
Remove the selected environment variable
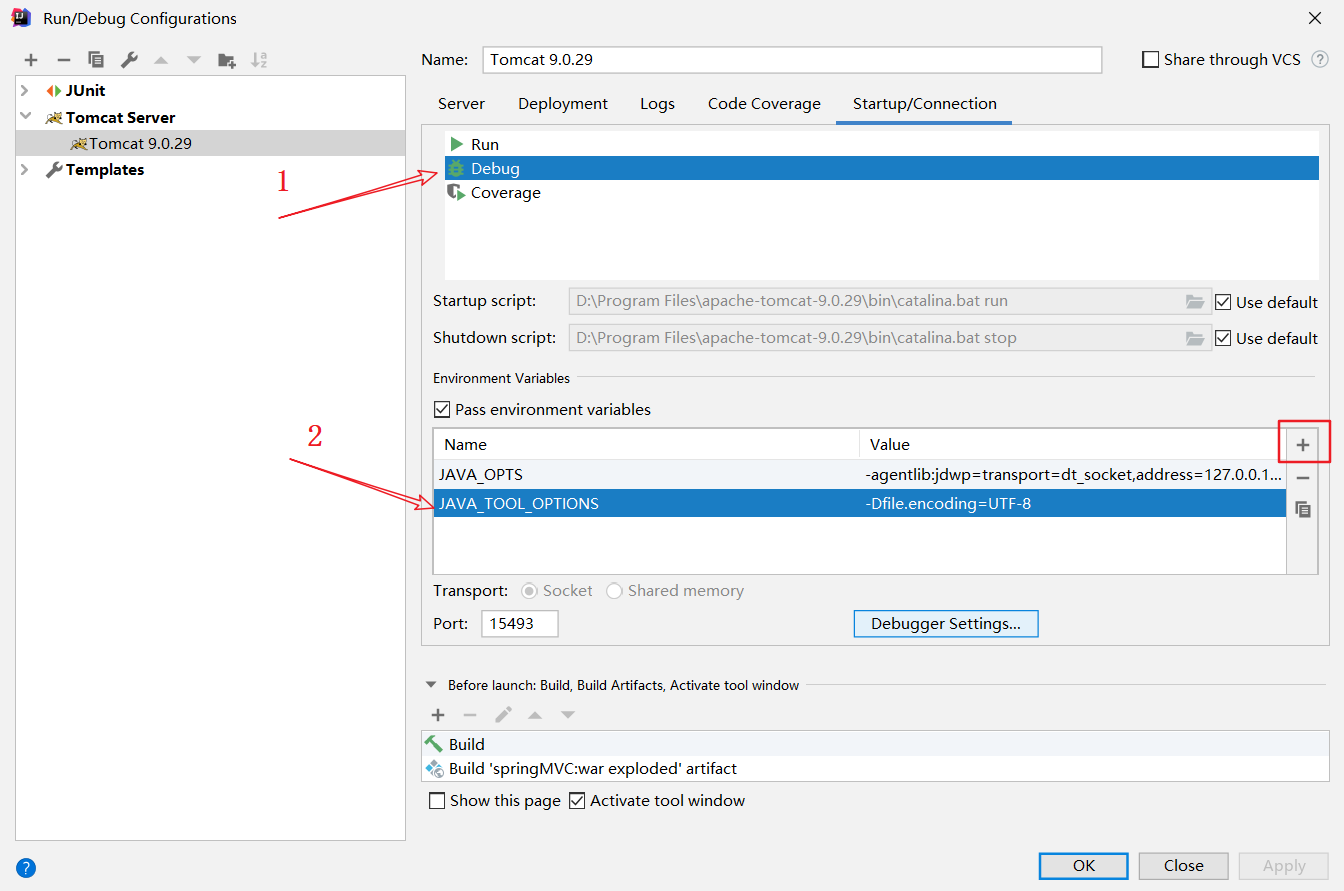[x=1302, y=478]
